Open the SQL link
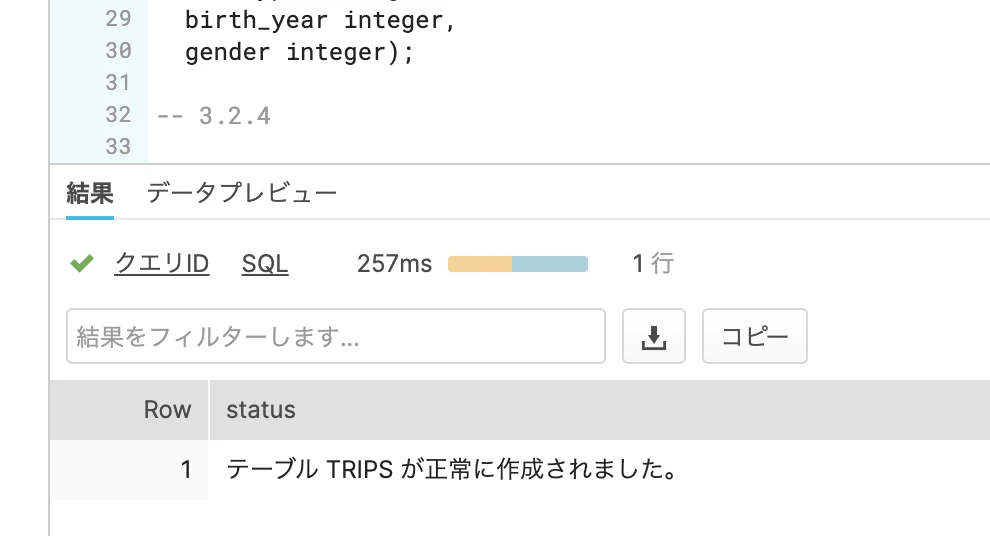990x536 pixels. tap(265, 263)
